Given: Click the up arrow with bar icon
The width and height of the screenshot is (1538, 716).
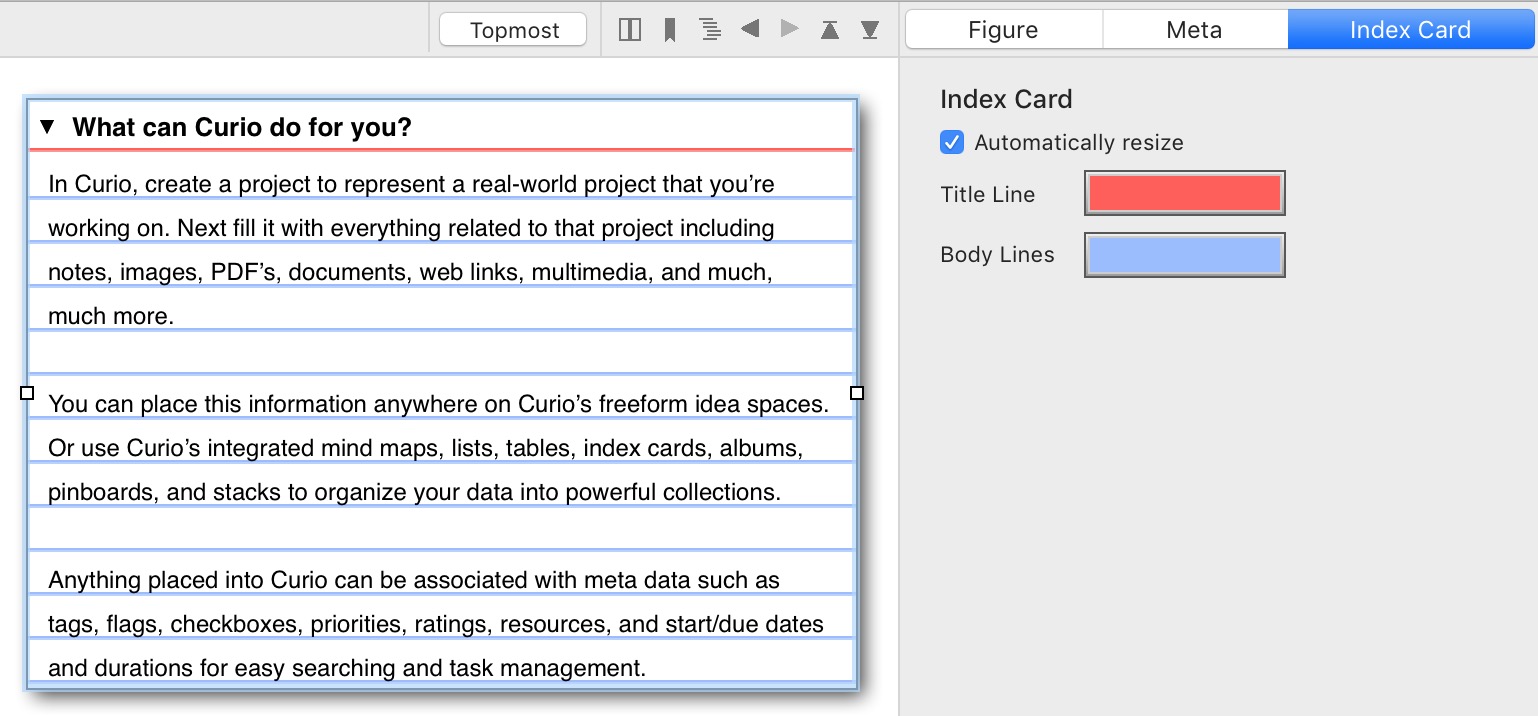Looking at the screenshot, I should [x=830, y=30].
